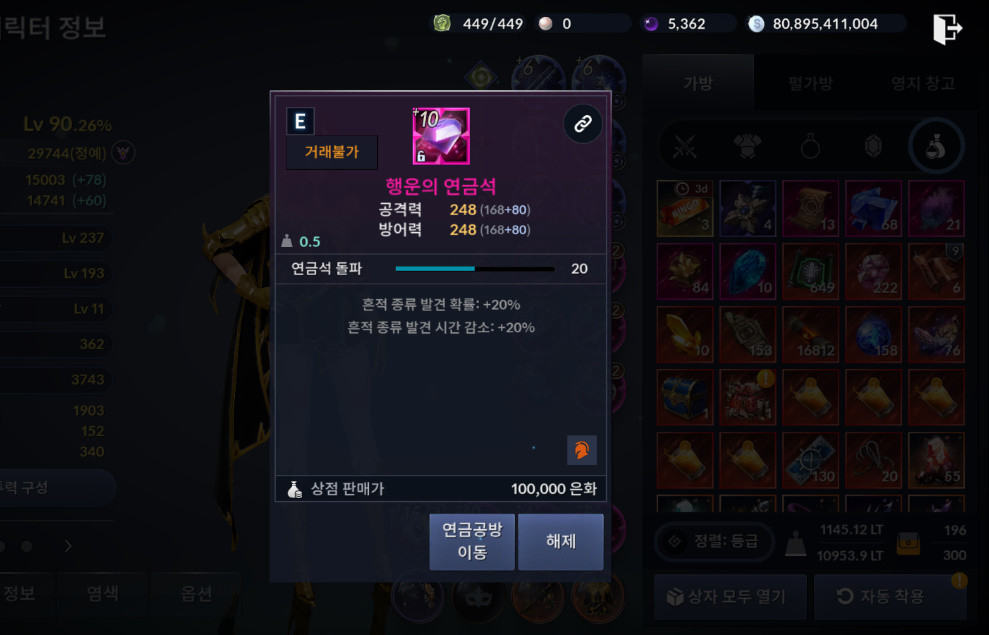This screenshot has width=989, height=635.
Task: Click the link share icon in item popup
Action: (582, 124)
